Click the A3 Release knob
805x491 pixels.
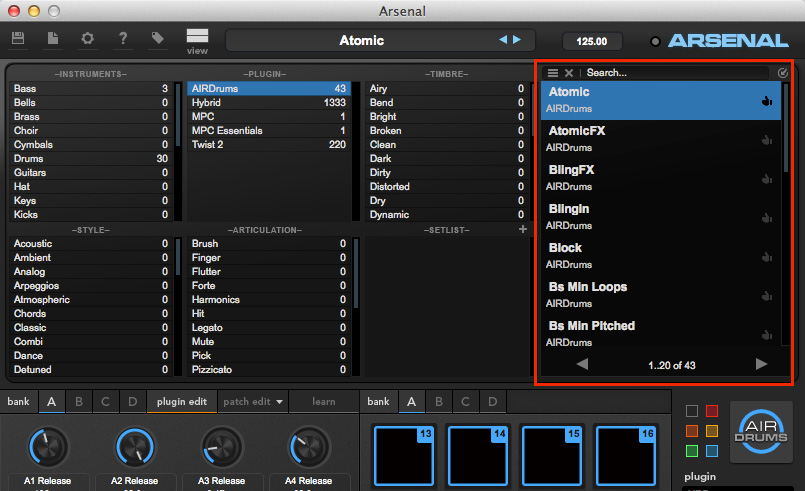[221, 447]
